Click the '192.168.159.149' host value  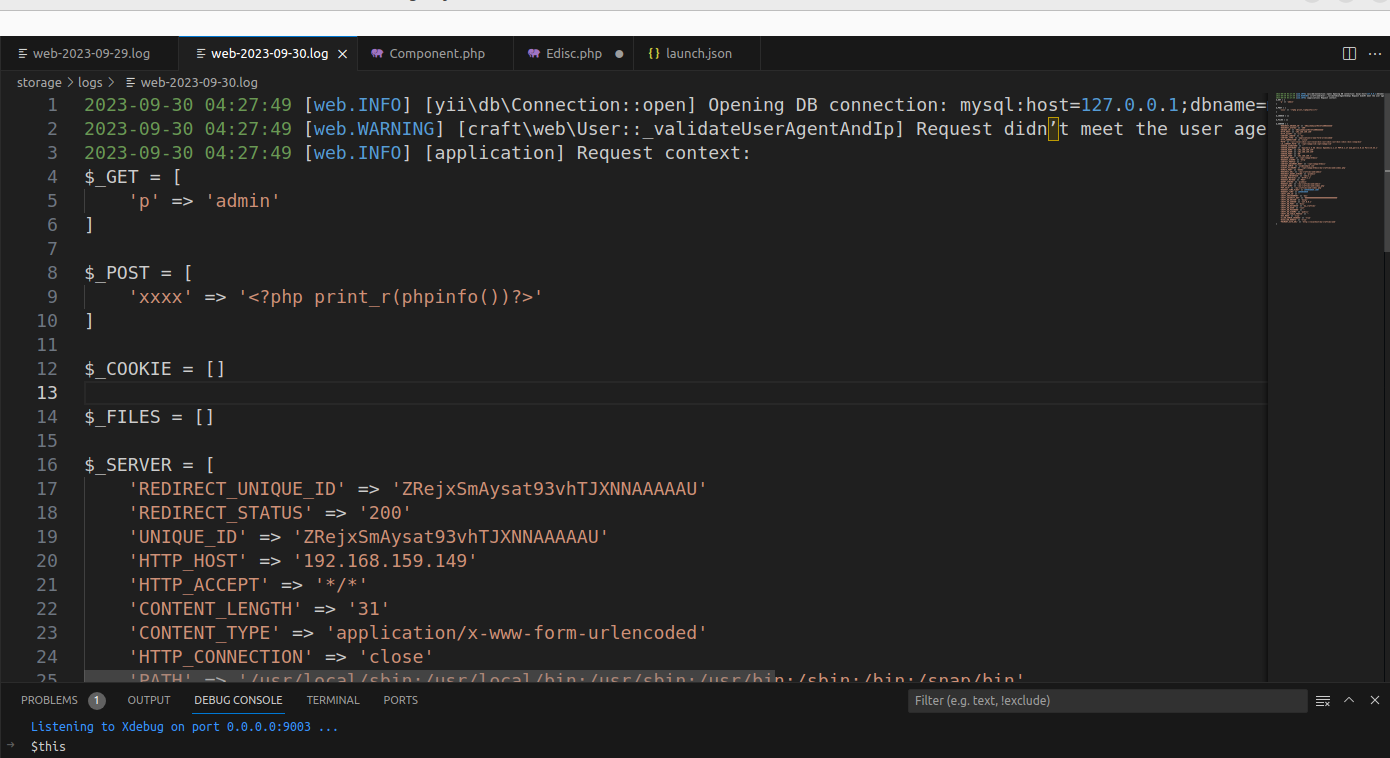coord(385,561)
